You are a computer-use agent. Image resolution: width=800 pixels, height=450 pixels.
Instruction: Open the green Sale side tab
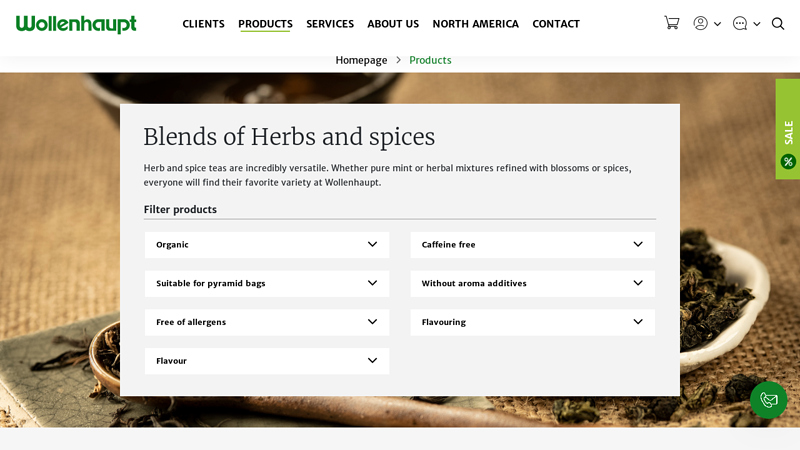[x=788, y=129]
